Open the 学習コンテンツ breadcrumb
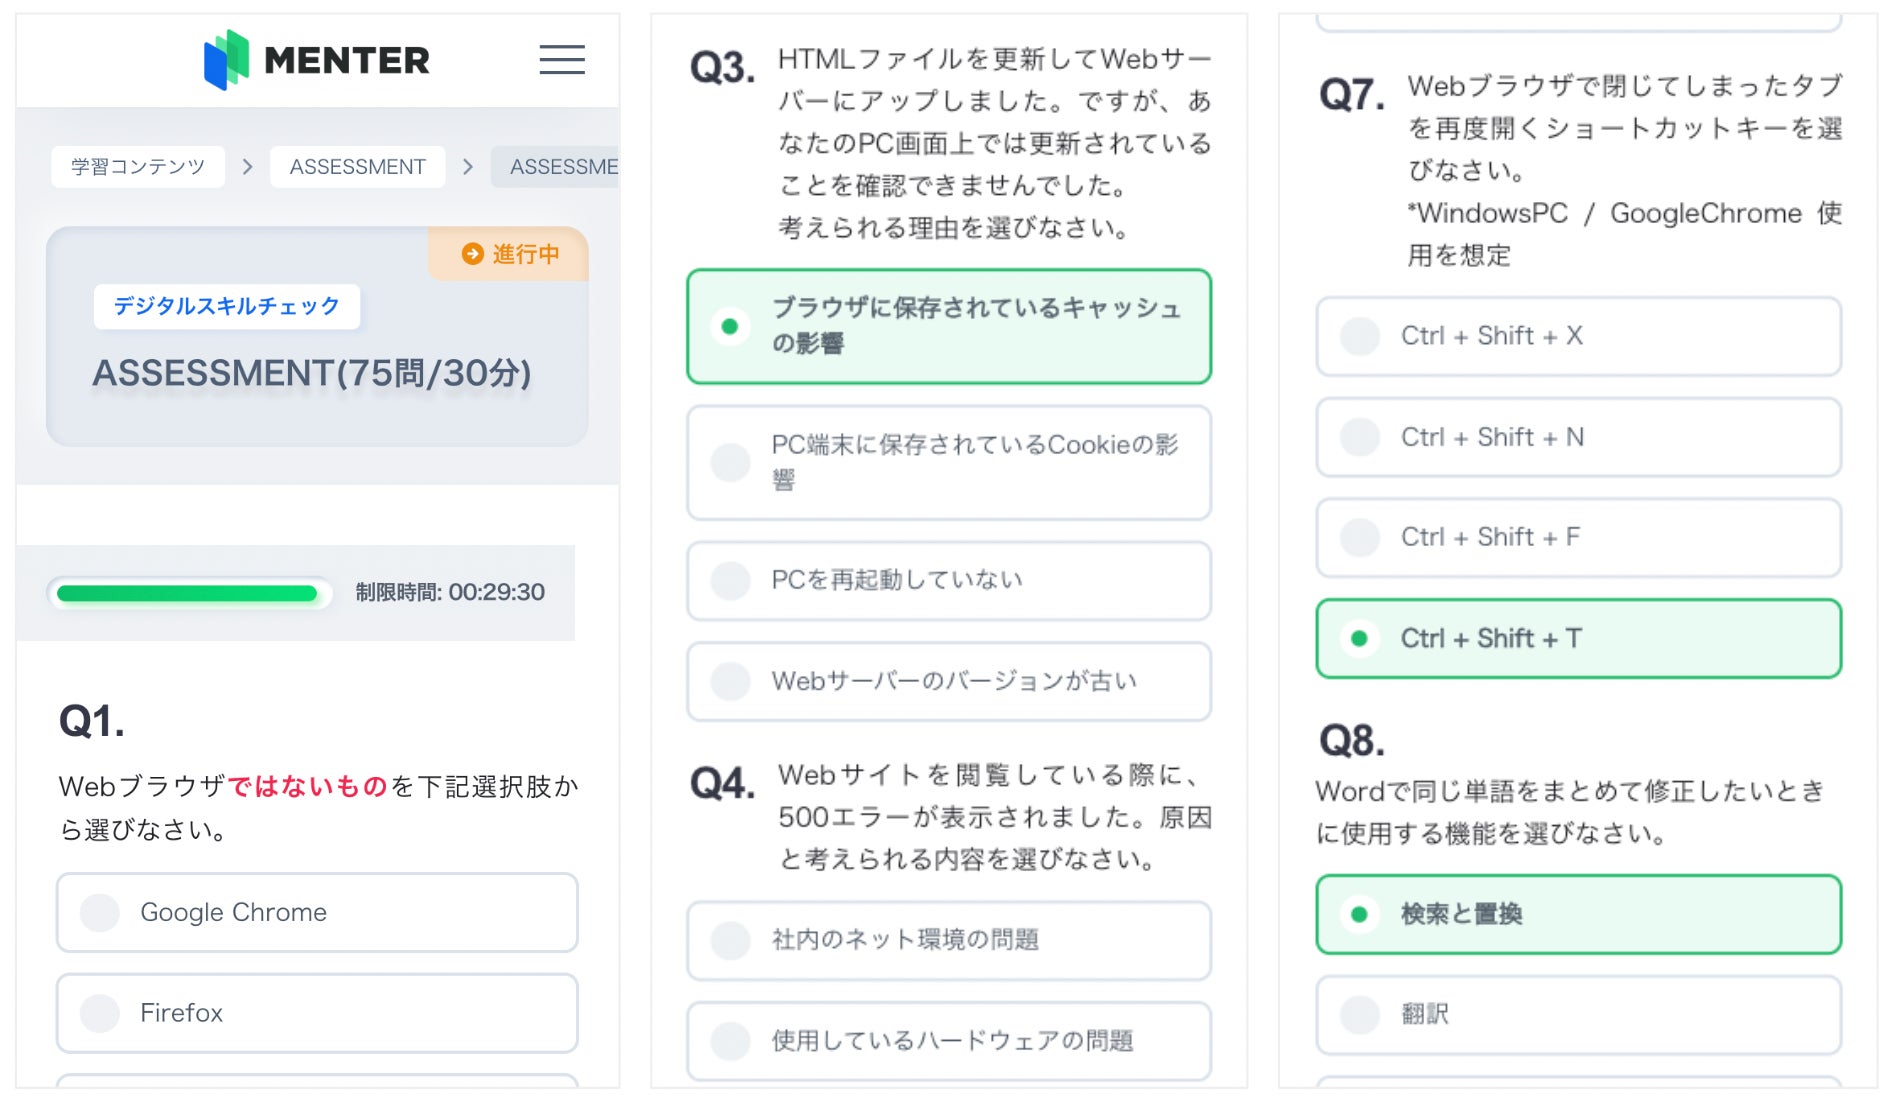 click(x=138, y=167)
